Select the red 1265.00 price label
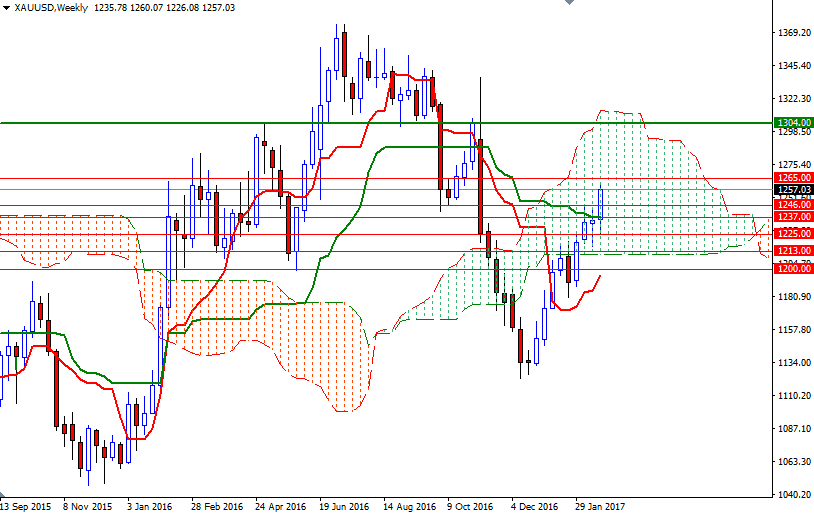 point(793,178)
